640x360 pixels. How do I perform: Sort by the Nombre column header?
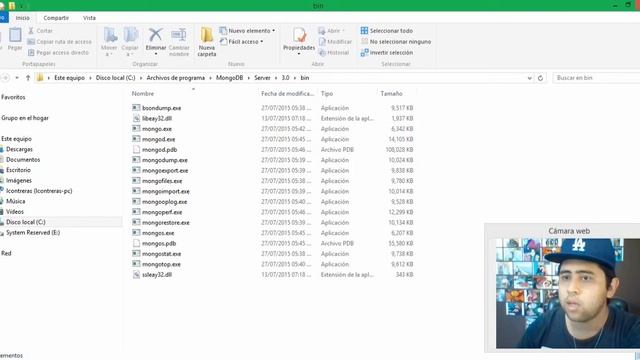[x=143, y=93]
